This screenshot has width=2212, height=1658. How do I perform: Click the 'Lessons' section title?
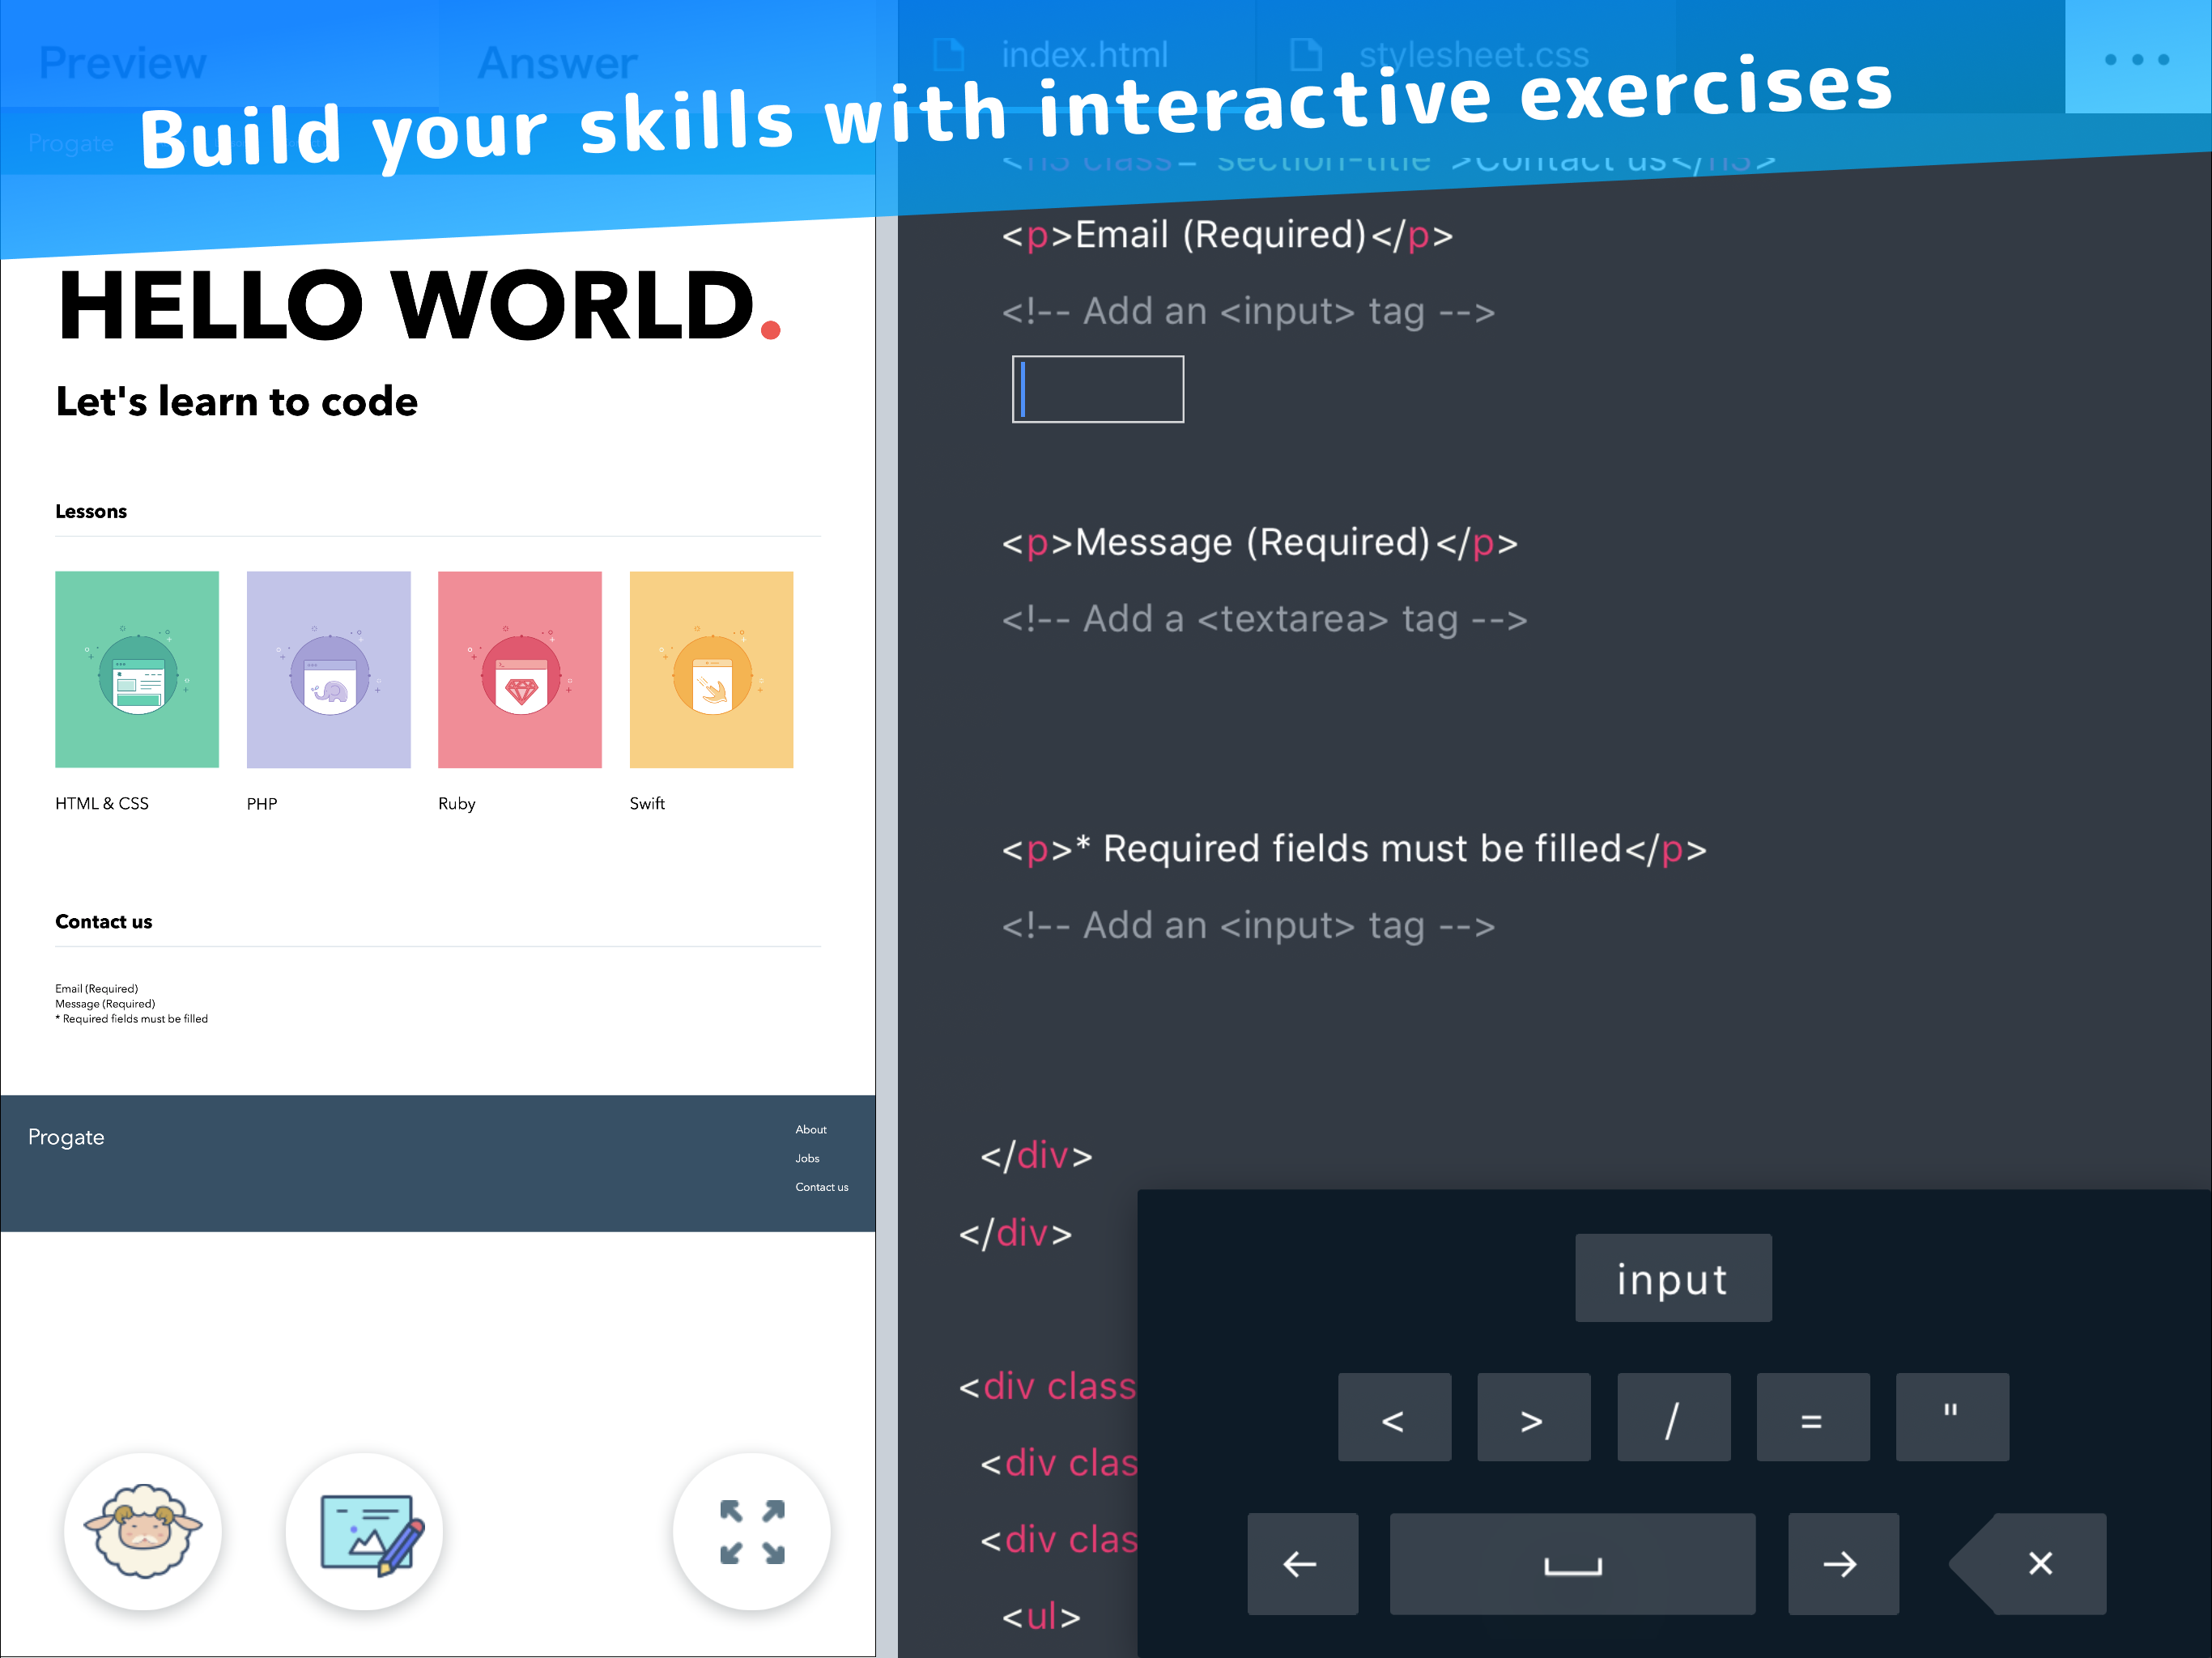(x=91, y=511)
